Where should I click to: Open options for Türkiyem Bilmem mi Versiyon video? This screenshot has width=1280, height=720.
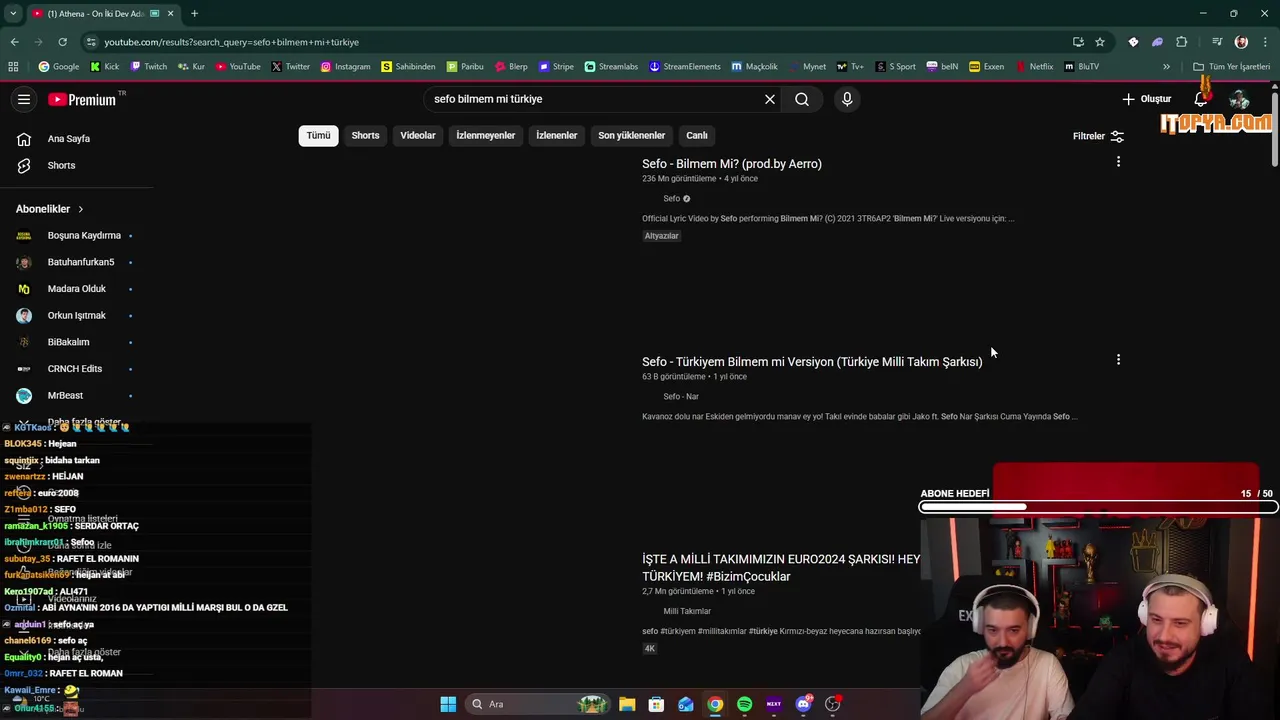1118,359
